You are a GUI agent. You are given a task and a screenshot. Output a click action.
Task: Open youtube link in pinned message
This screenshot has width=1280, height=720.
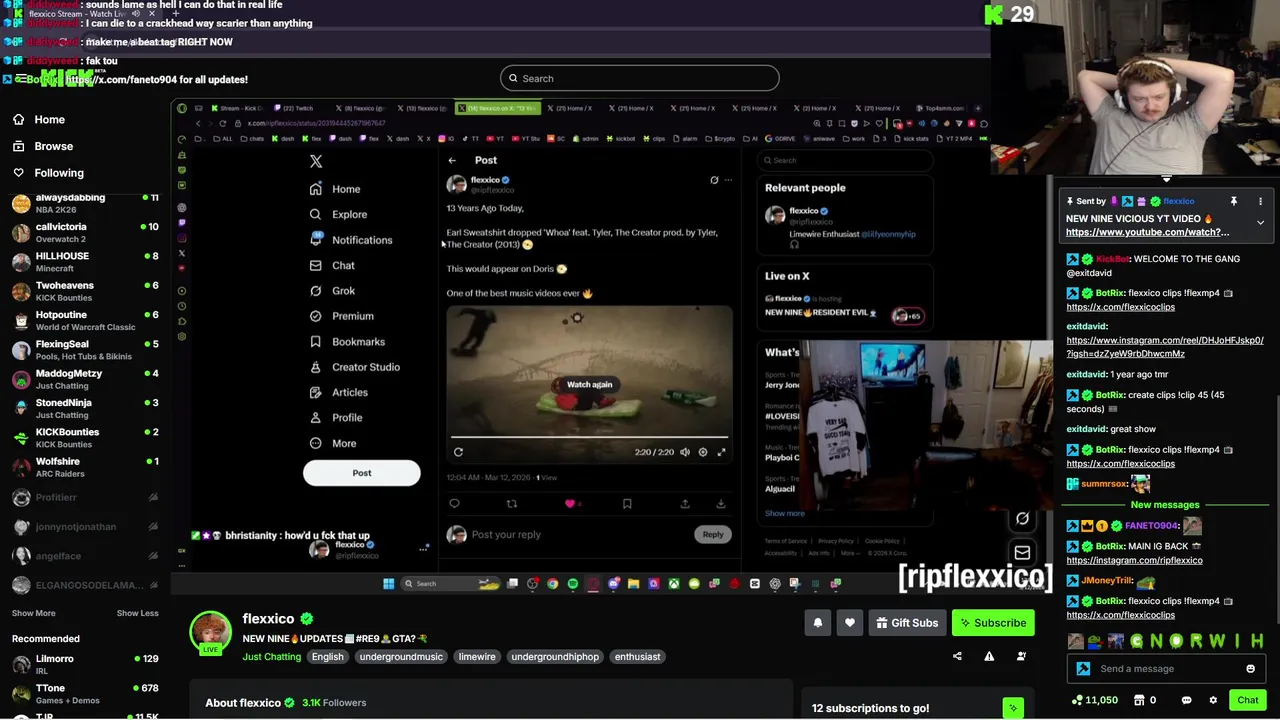1147,232
